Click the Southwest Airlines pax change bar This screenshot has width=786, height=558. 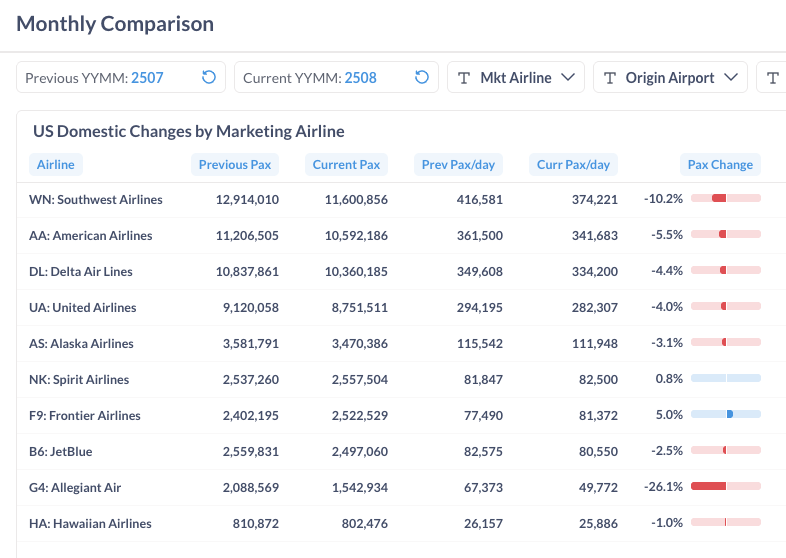726,198
